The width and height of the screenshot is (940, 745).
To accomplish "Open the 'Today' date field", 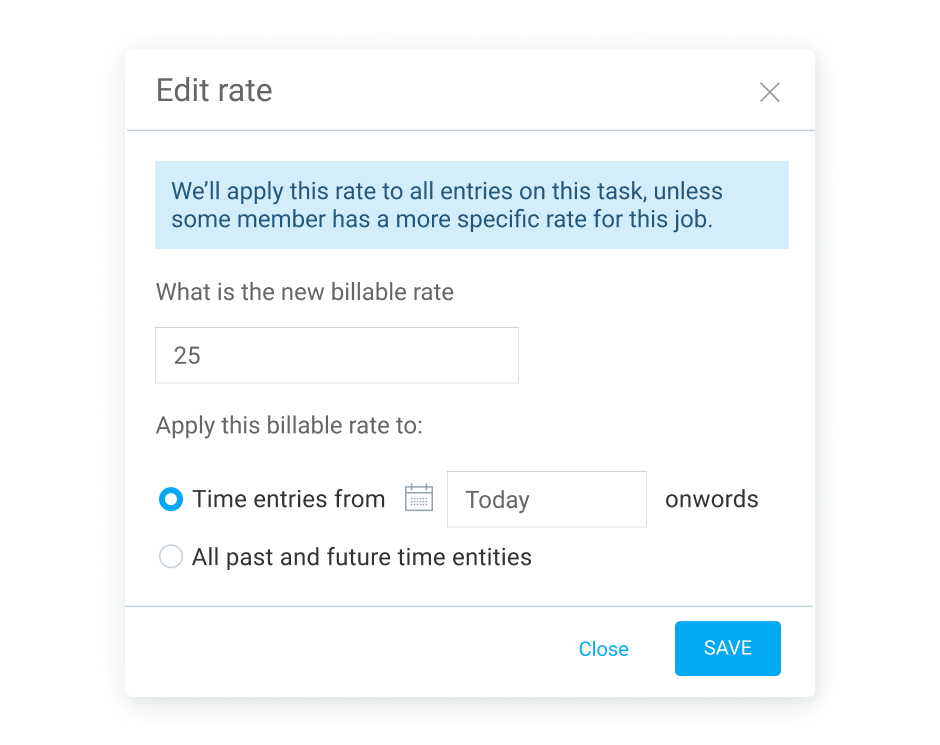I will [546, 499].
